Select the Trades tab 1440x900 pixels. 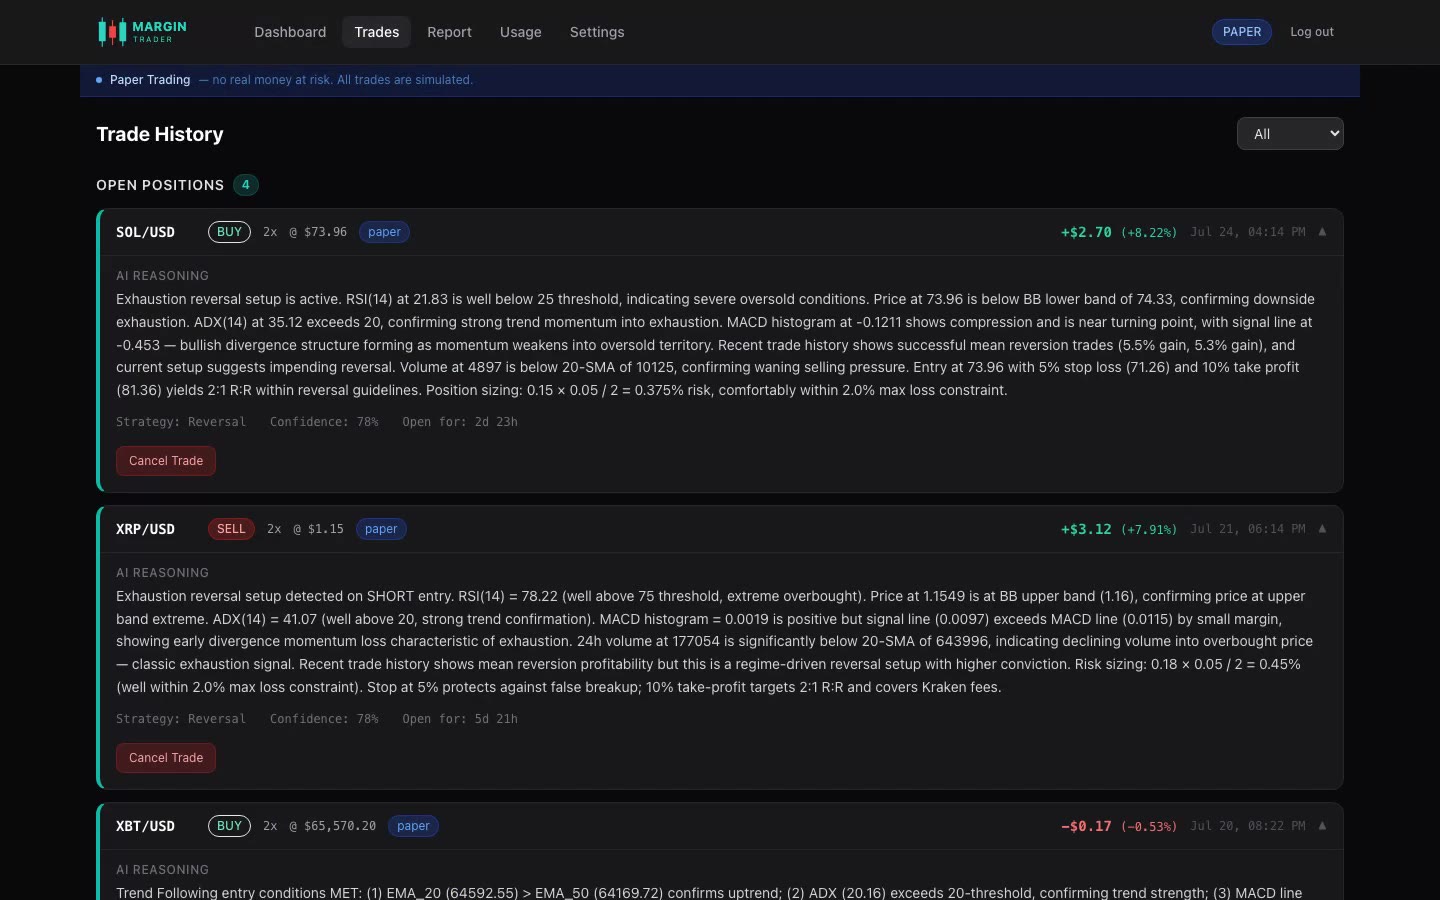(x=377, y=32)
